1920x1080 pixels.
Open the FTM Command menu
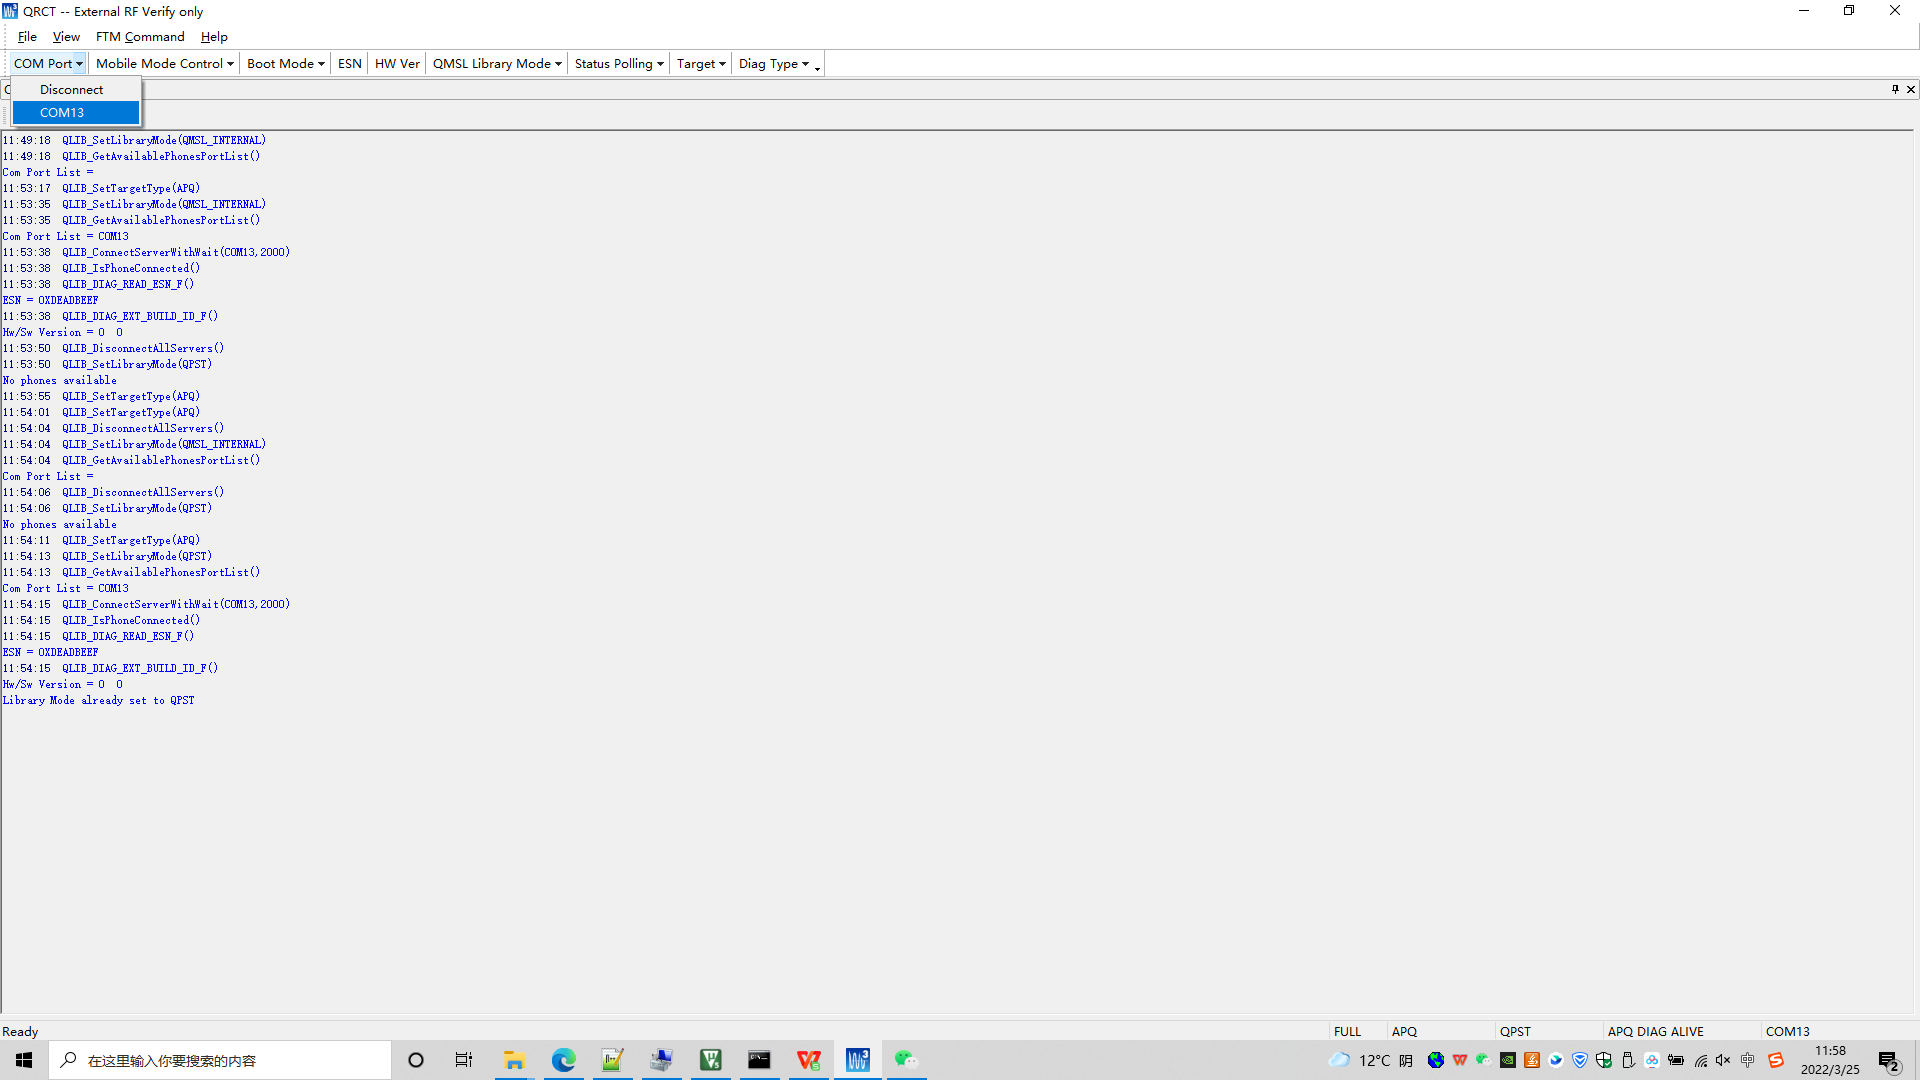[140, 37]
